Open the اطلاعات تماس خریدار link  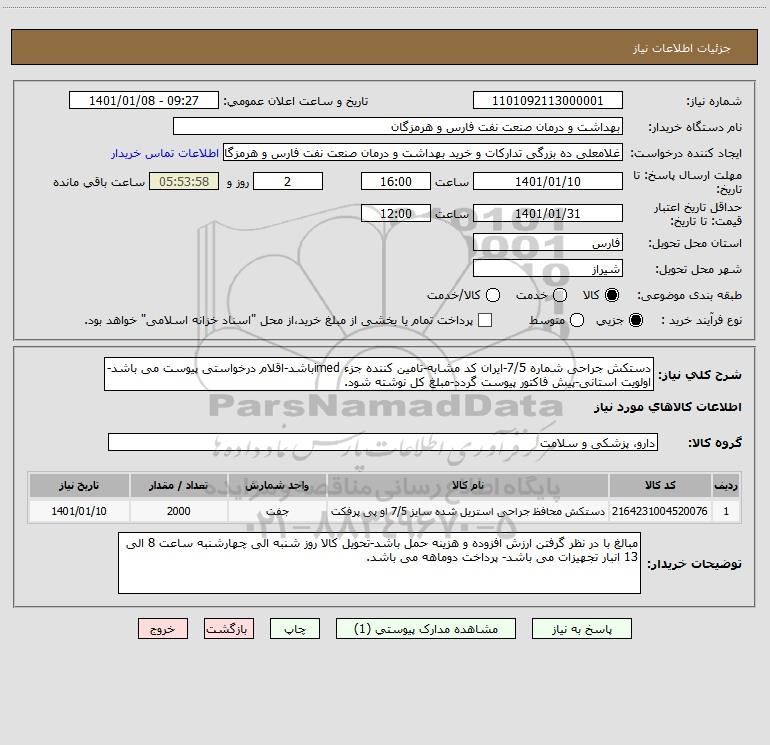[x=165, y=153]
